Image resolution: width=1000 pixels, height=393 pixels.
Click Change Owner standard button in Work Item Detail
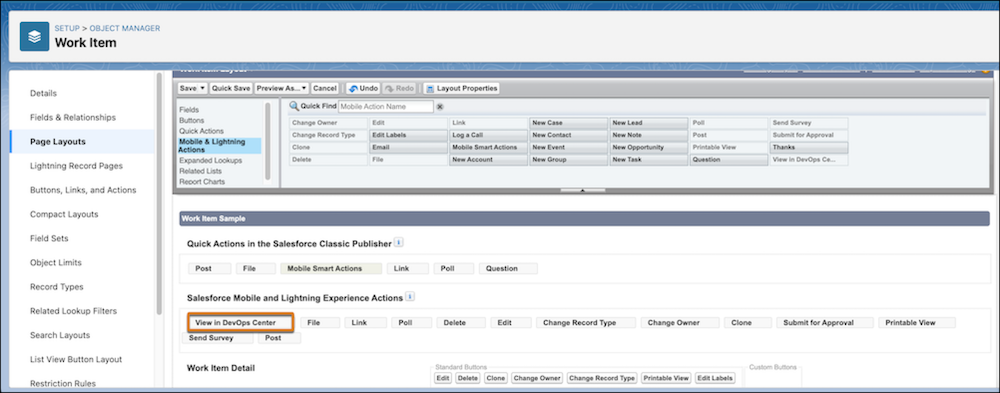coord(537,378)
